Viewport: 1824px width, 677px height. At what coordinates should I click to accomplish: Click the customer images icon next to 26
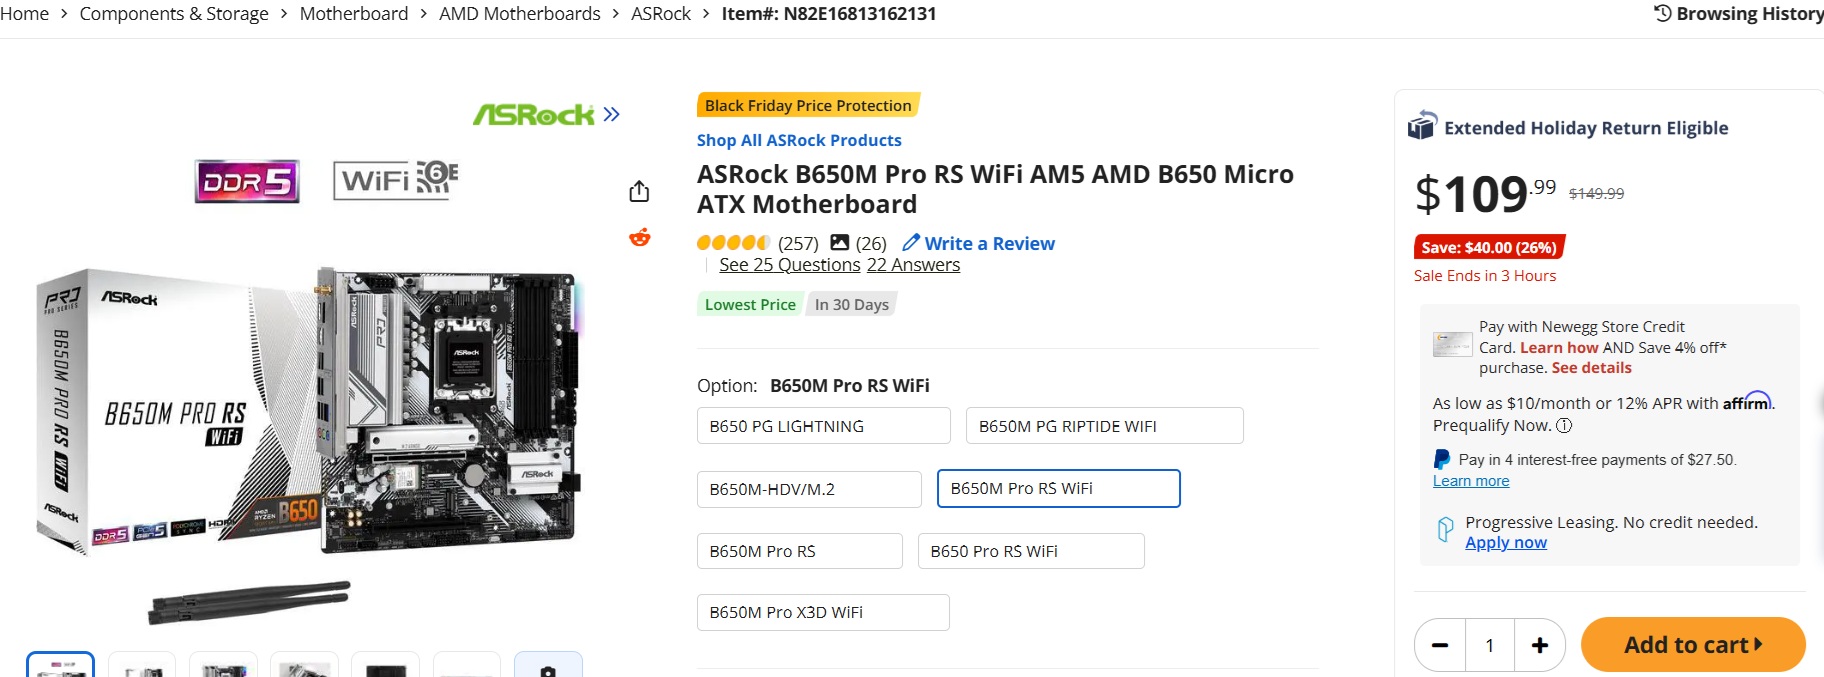(x=840, y=243)
